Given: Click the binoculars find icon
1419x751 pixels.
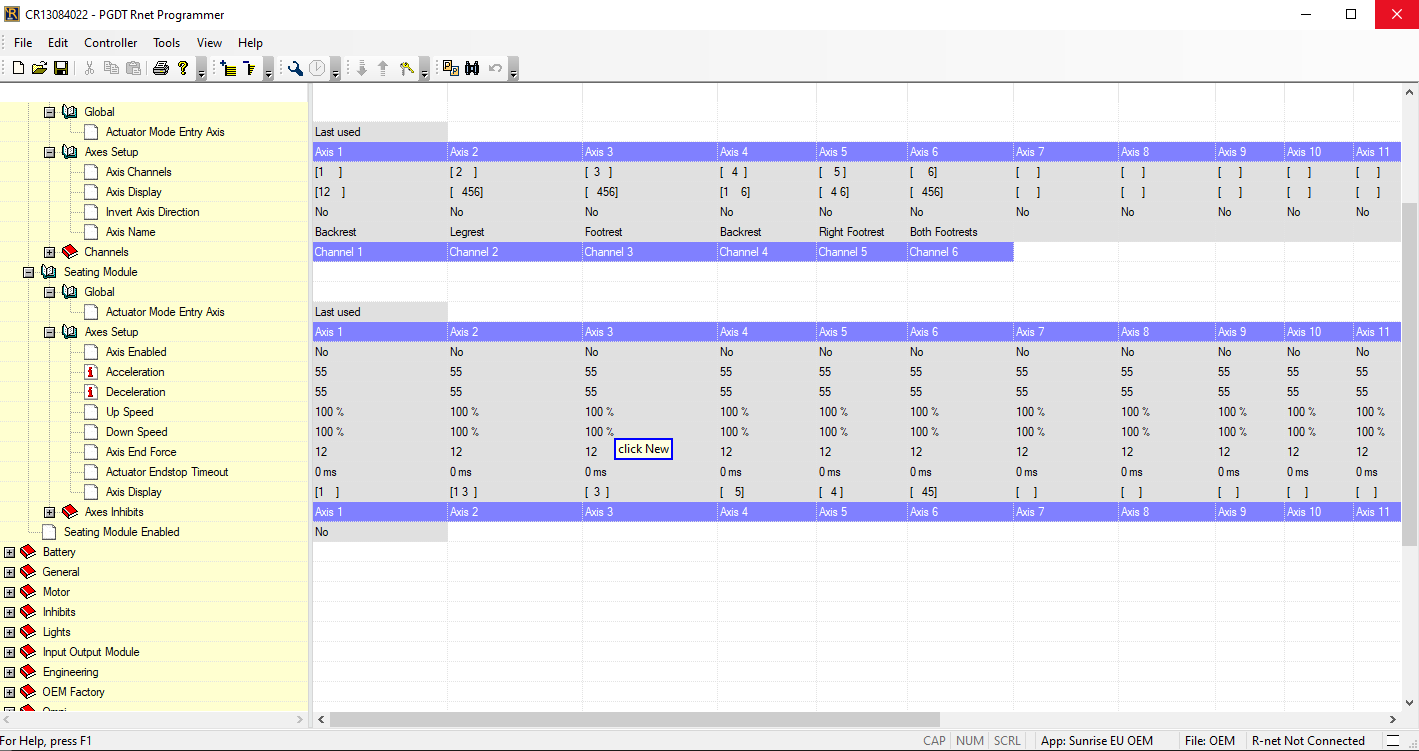Looking at the screenshot, I should (x=472, y=68).
